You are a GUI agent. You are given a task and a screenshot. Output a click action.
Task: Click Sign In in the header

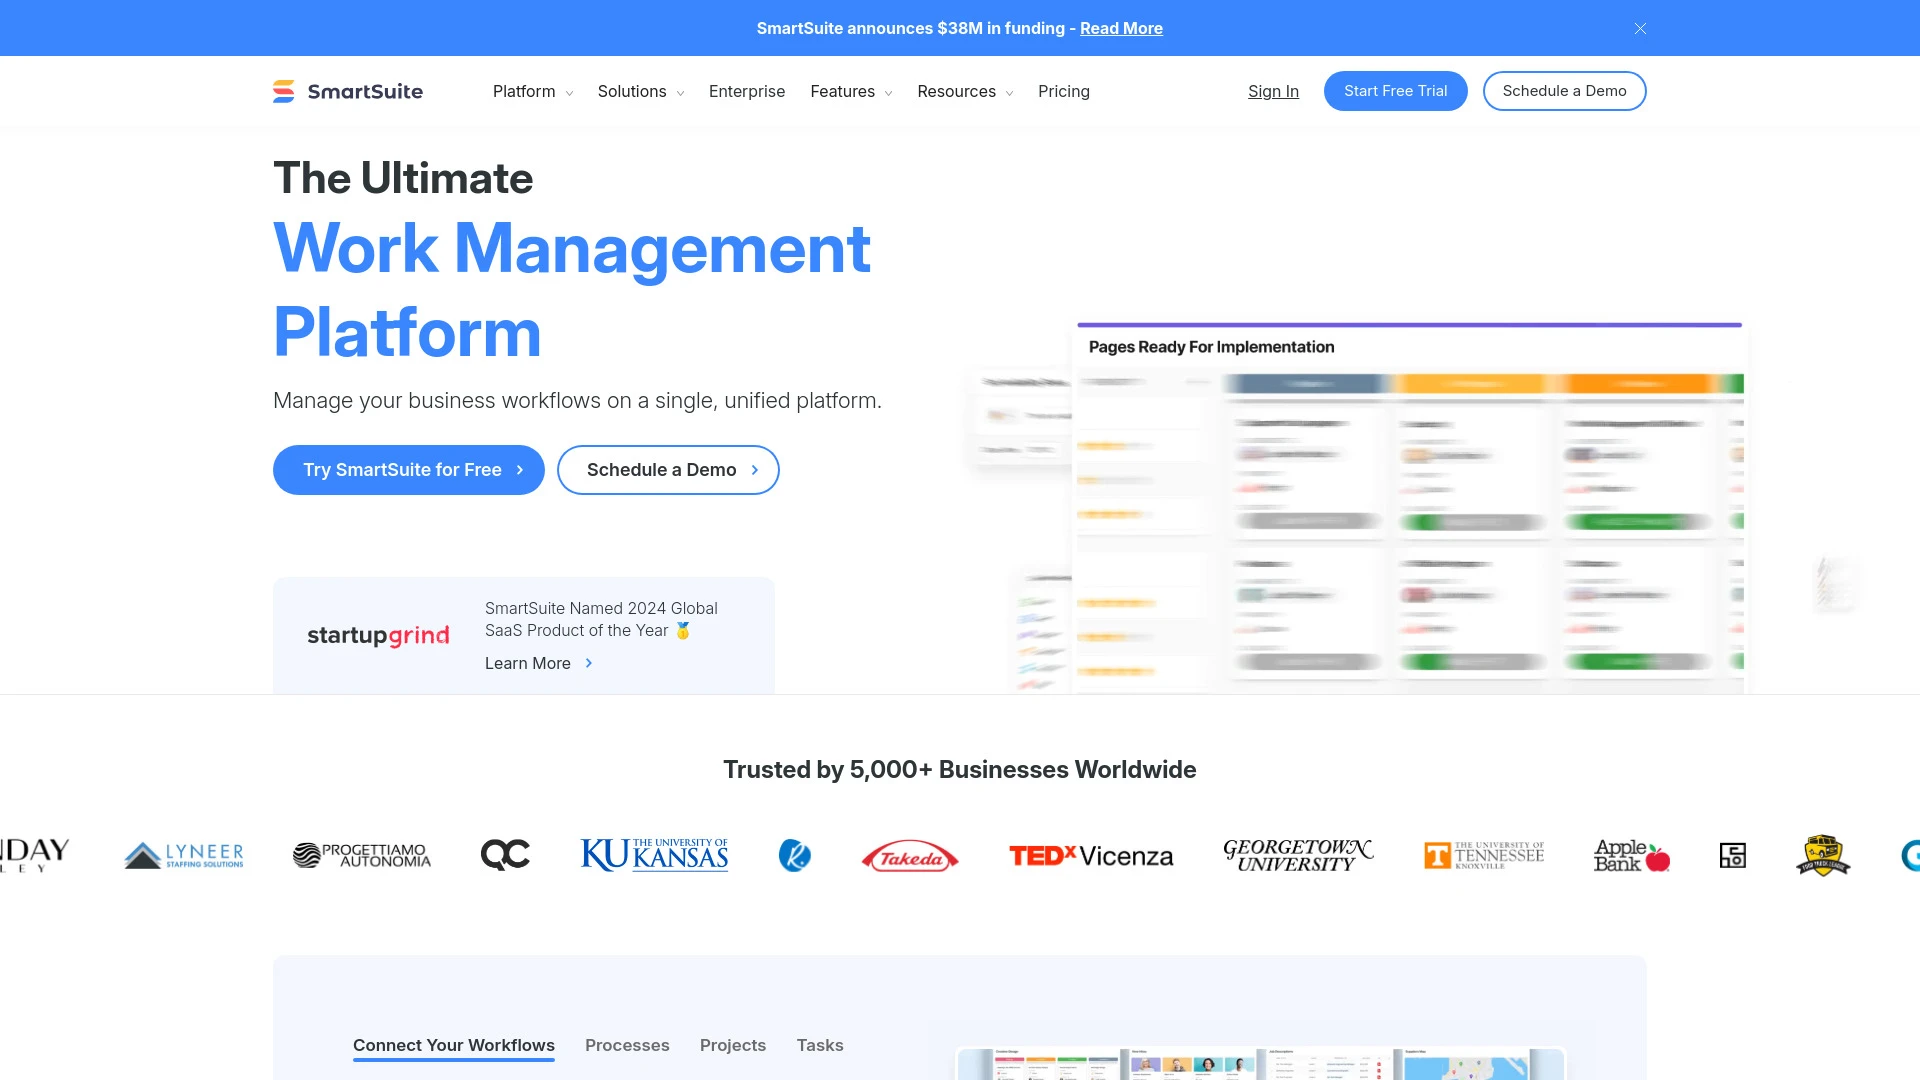1272,90
